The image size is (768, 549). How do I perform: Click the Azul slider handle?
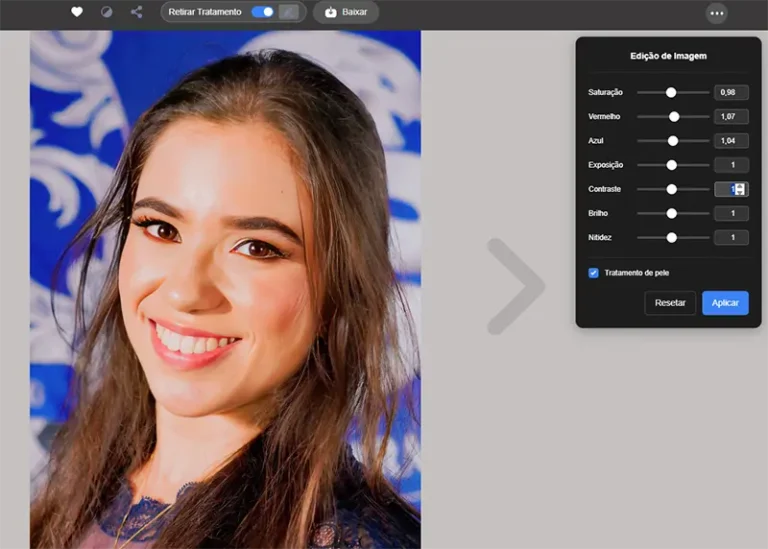click(x=673, y=141)
